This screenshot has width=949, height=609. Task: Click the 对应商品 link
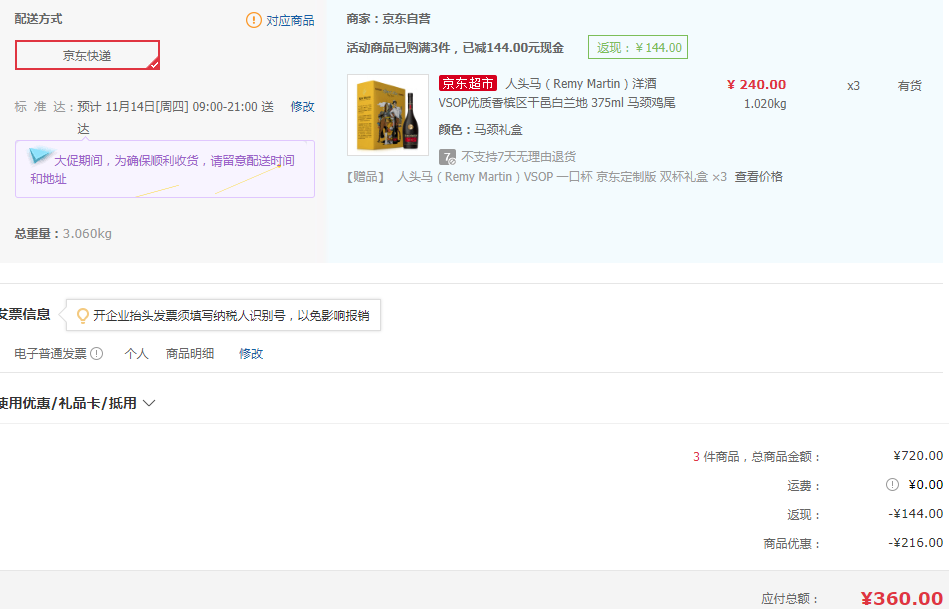290,21
